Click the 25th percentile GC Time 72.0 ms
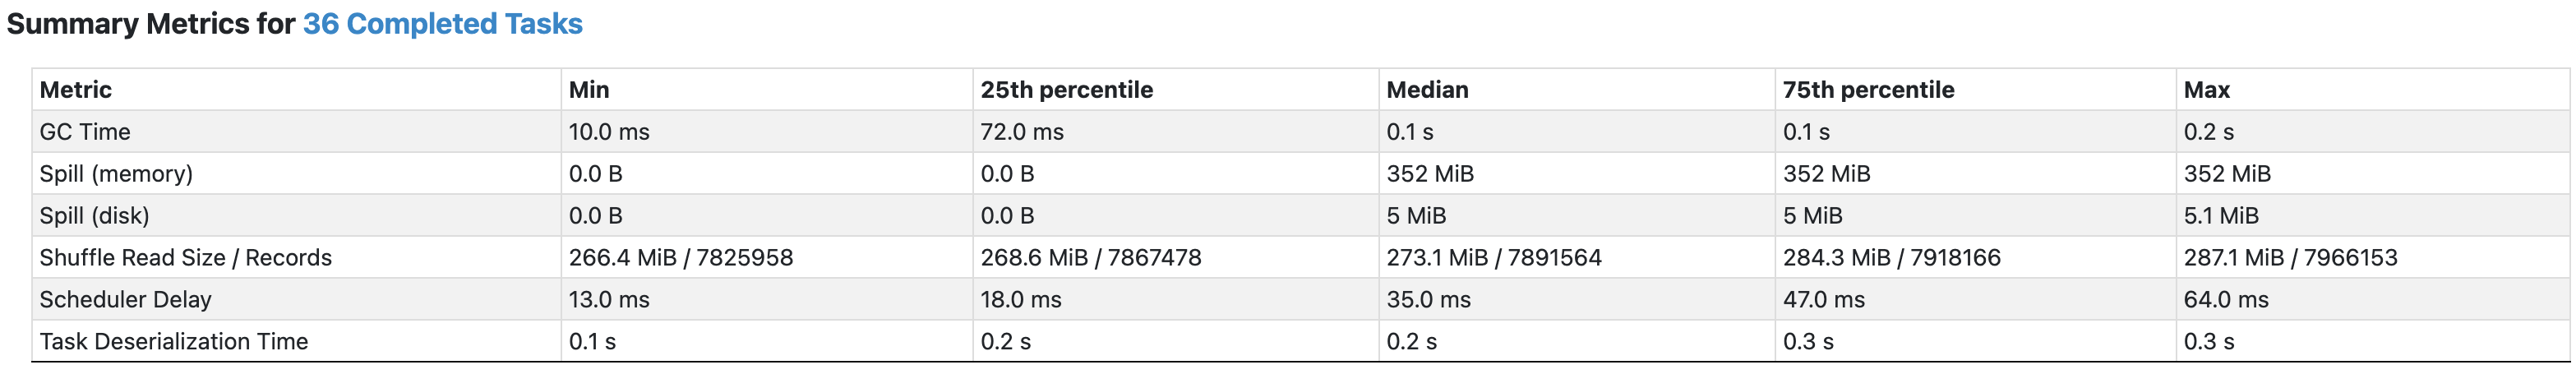 pos(1022,132)
